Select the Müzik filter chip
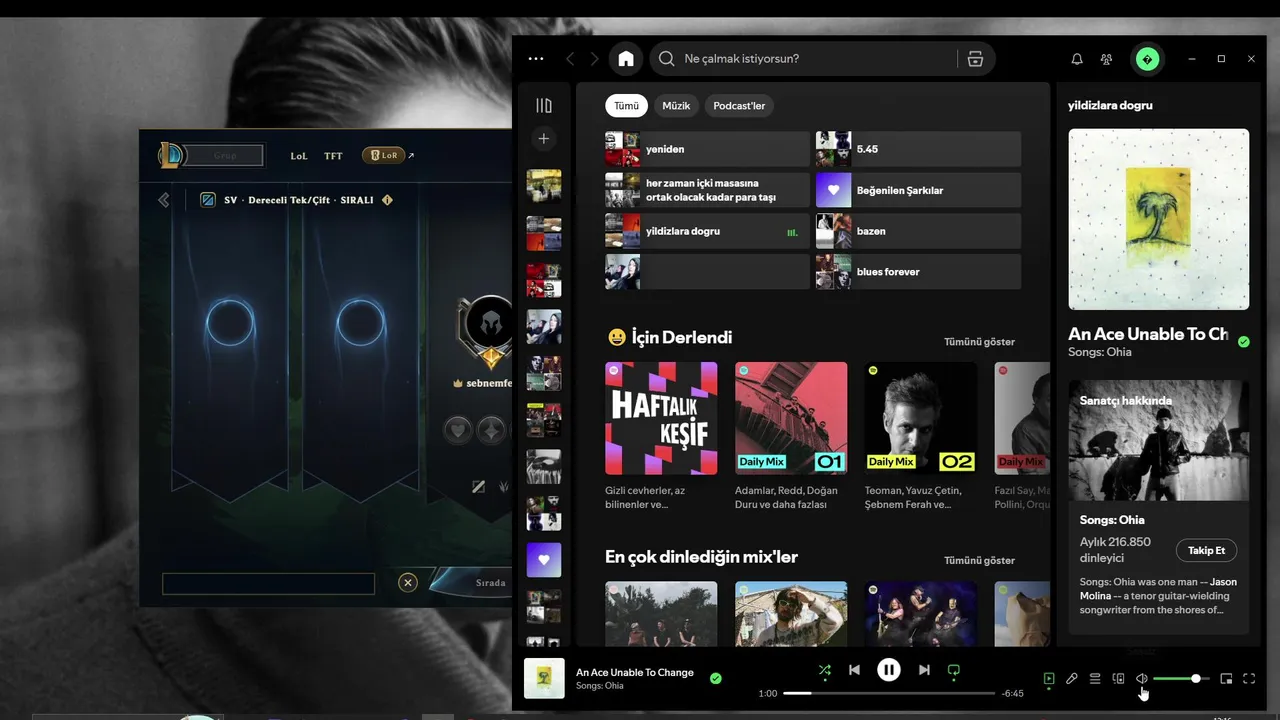This screenshot has width=1280, height=720. pyautogui.click(x=676, y=106)
